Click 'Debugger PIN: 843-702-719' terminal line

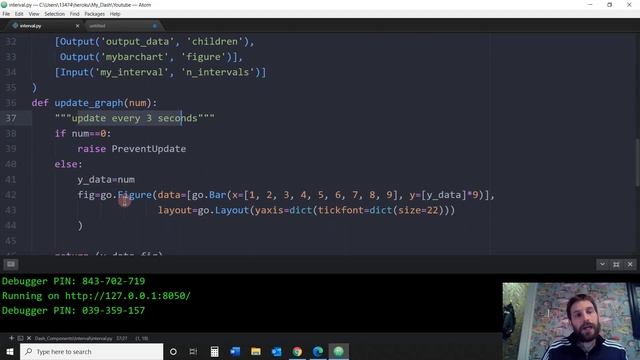[73, 281]
